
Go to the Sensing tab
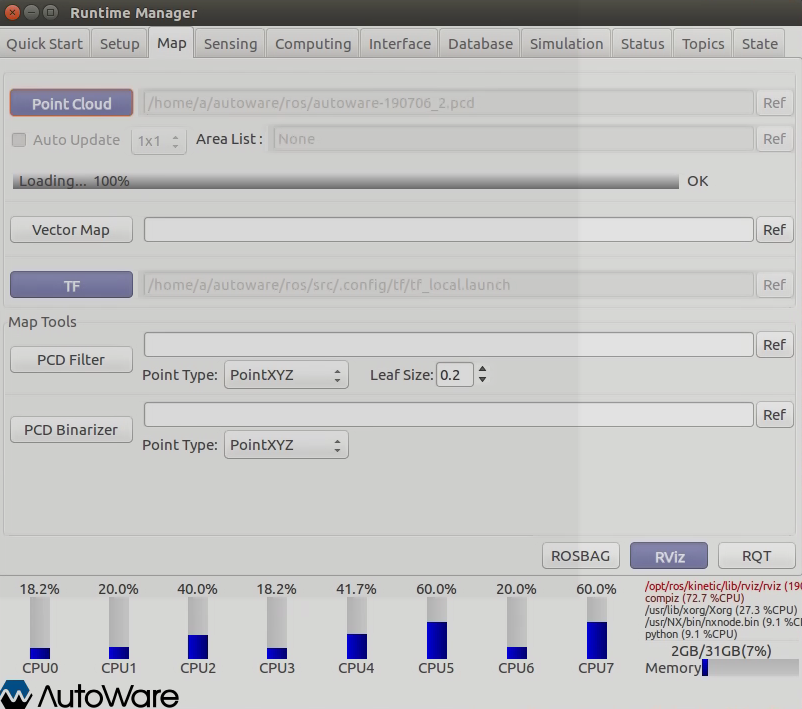tap(231, 44)
